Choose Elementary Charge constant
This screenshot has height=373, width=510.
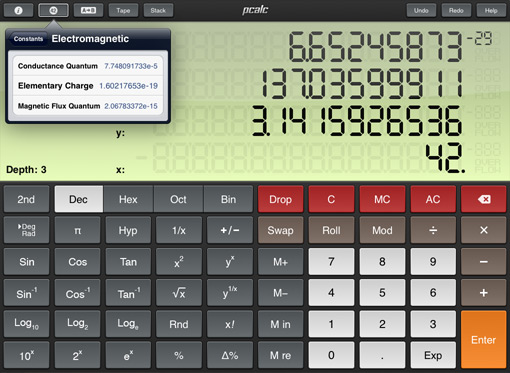point(88,86)
